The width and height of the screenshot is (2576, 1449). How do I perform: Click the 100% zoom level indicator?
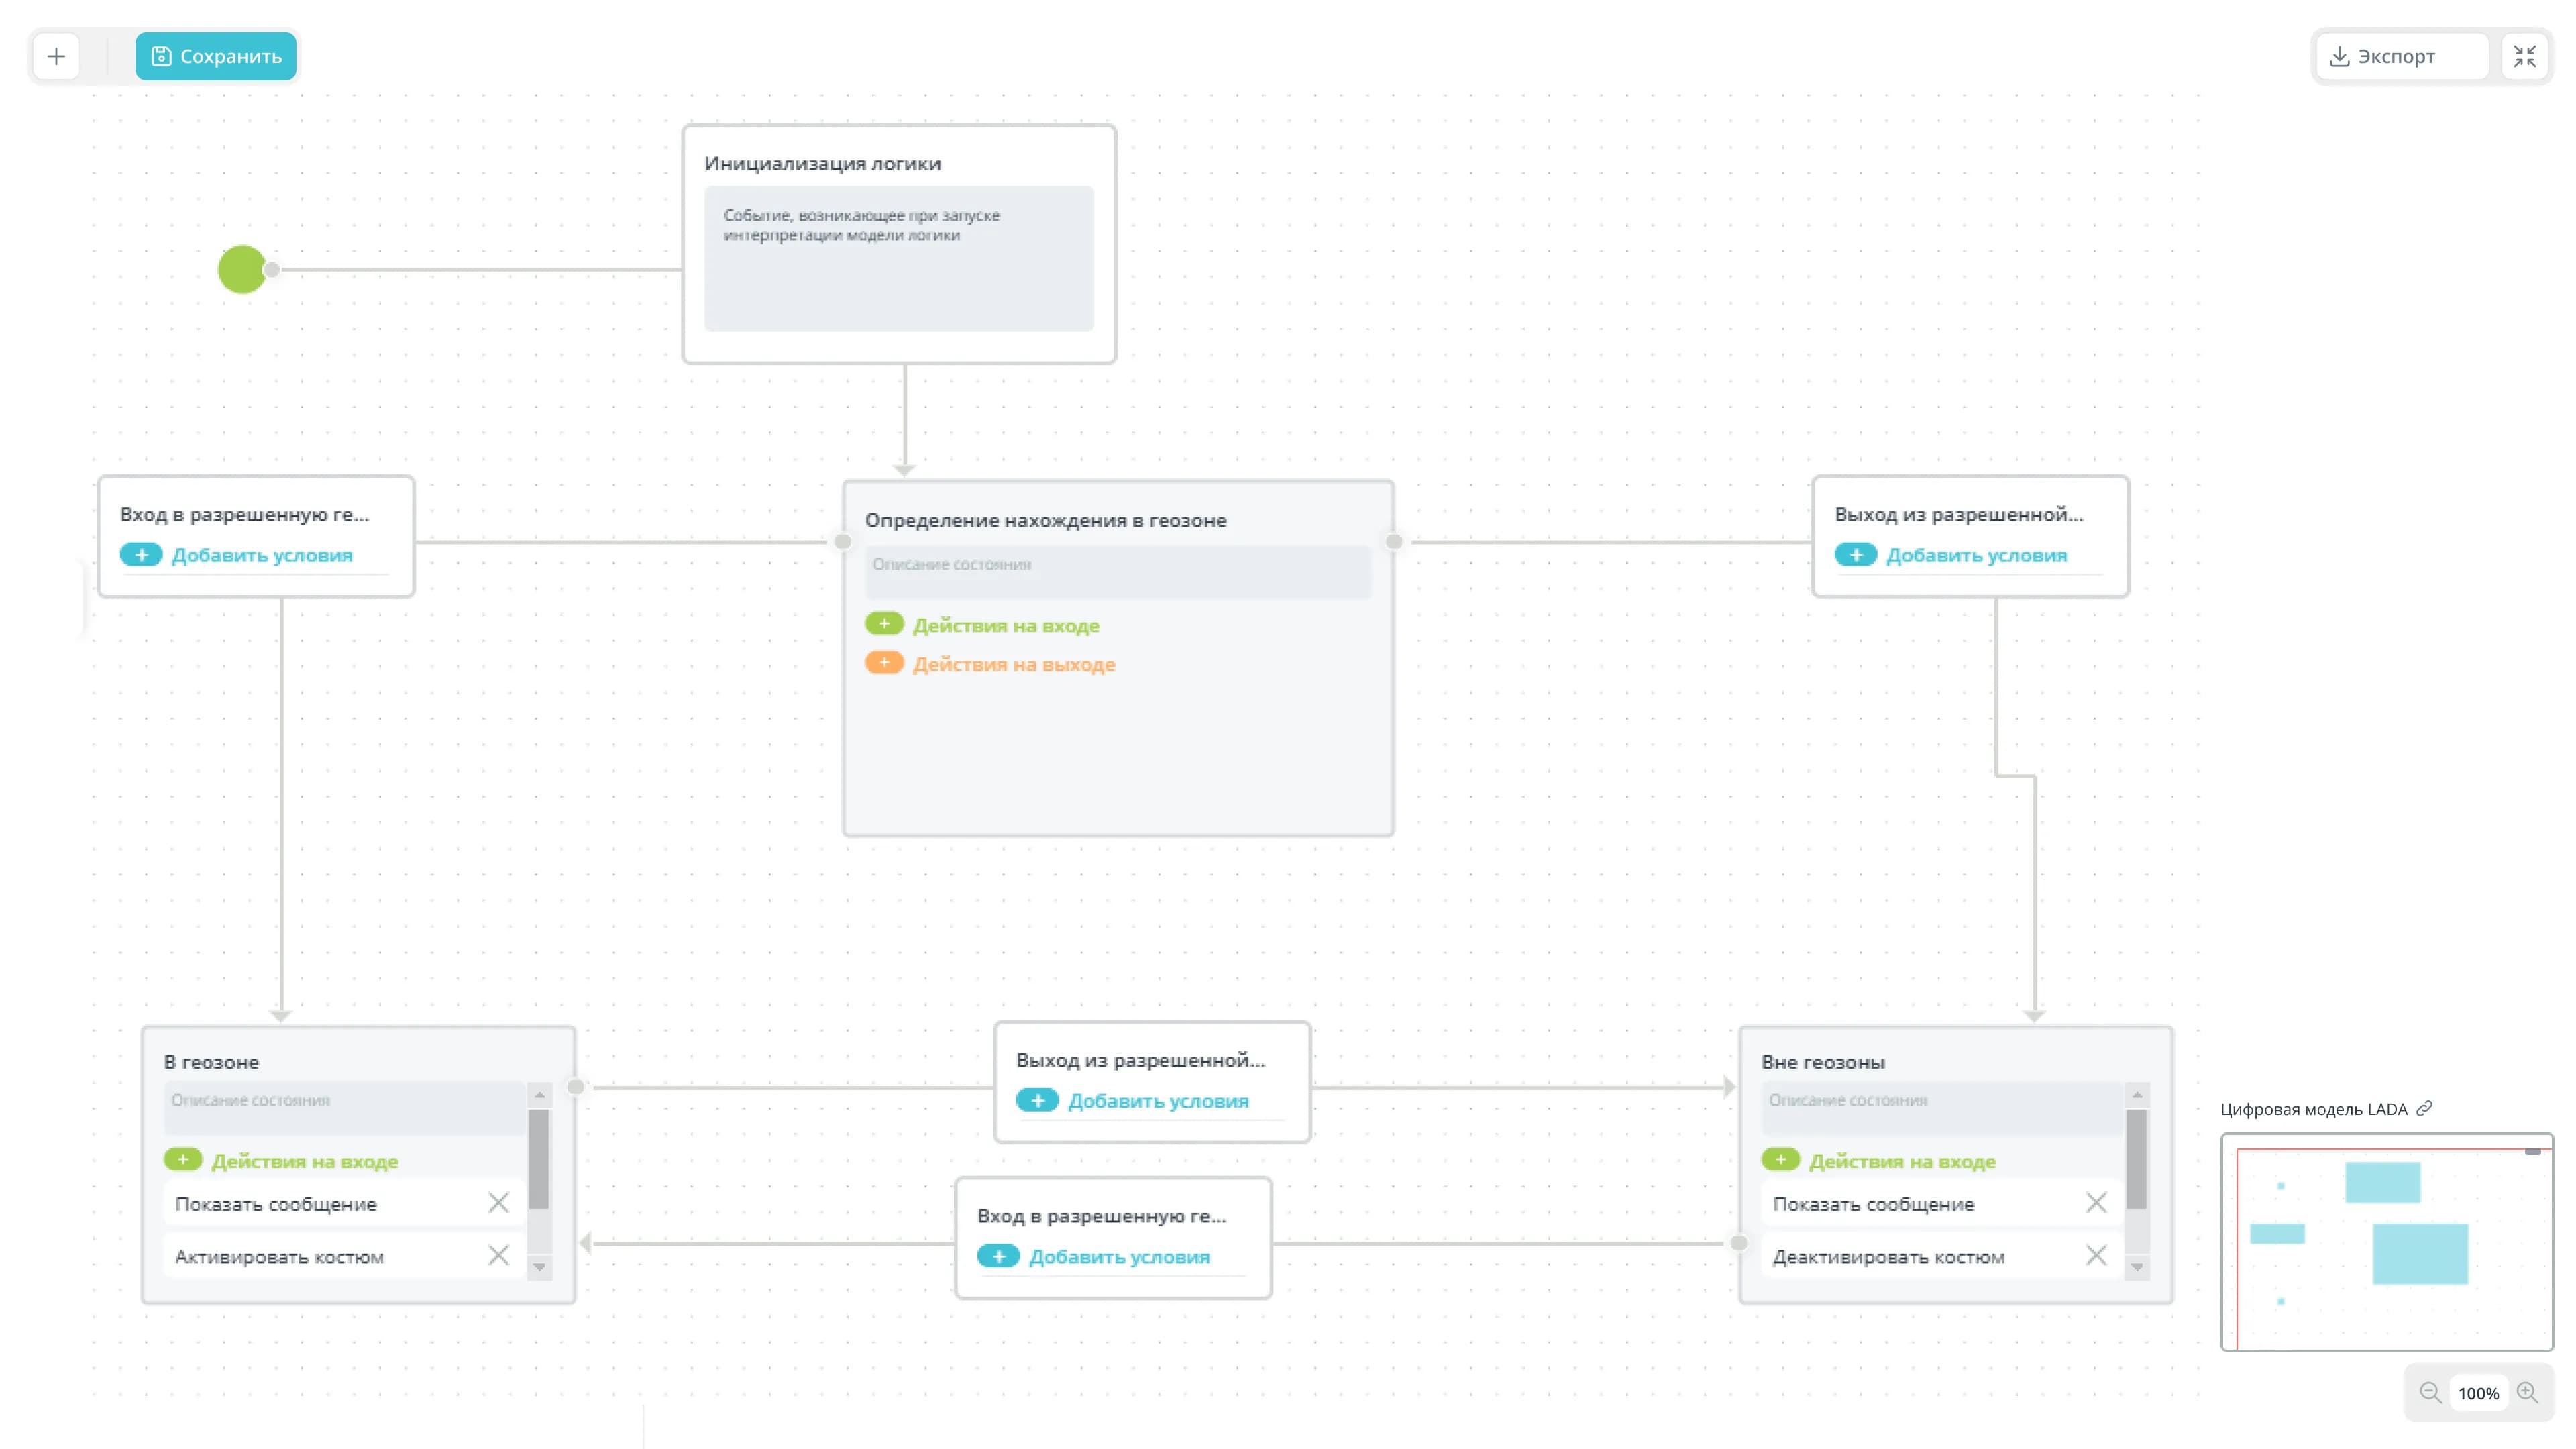point(2478,1393)
